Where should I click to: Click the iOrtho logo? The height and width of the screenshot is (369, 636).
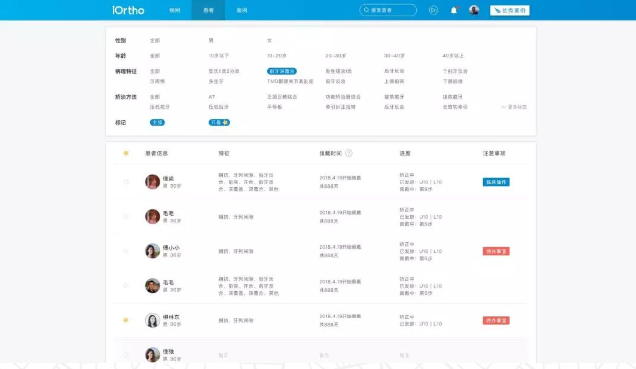point(128,10)
